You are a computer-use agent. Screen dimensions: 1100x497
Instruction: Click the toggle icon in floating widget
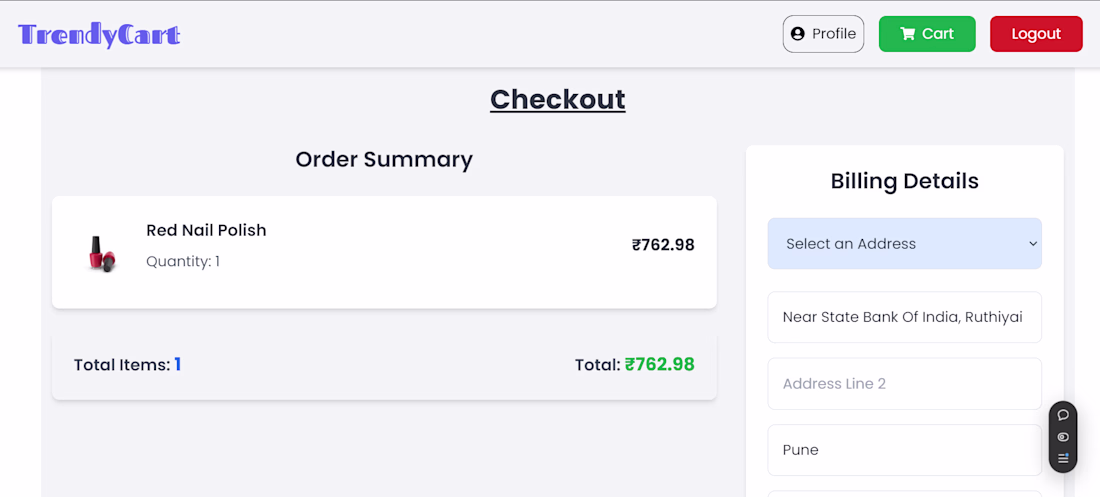click(1063, 437)
